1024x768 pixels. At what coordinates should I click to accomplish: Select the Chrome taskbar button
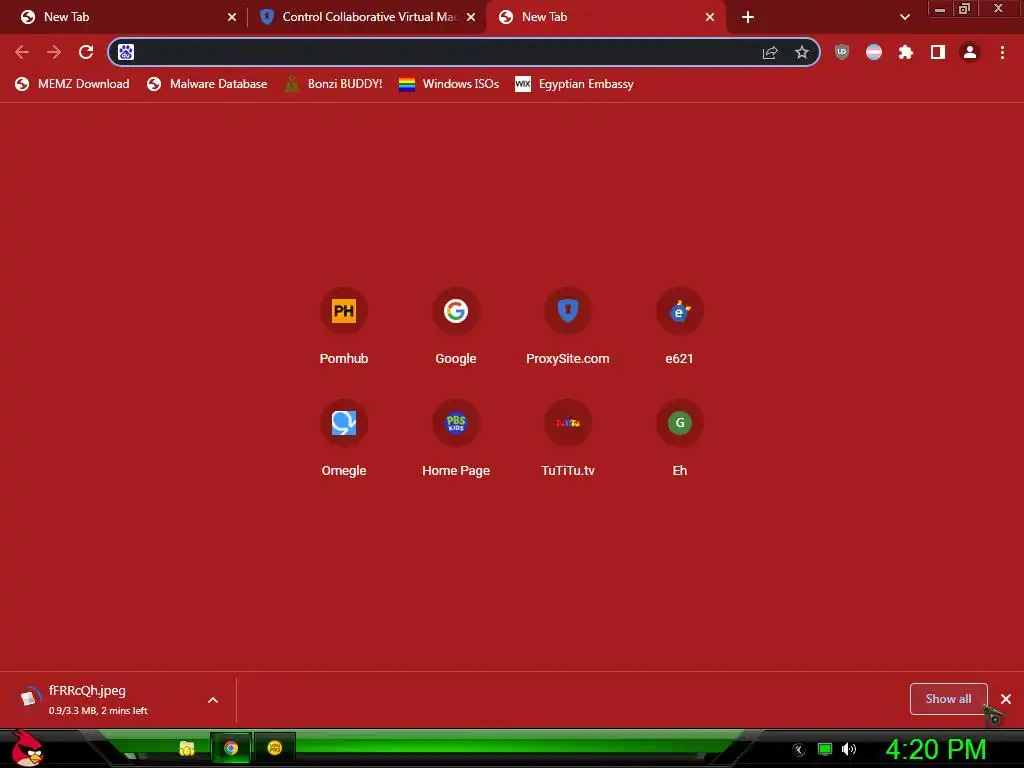coord(231,748)
